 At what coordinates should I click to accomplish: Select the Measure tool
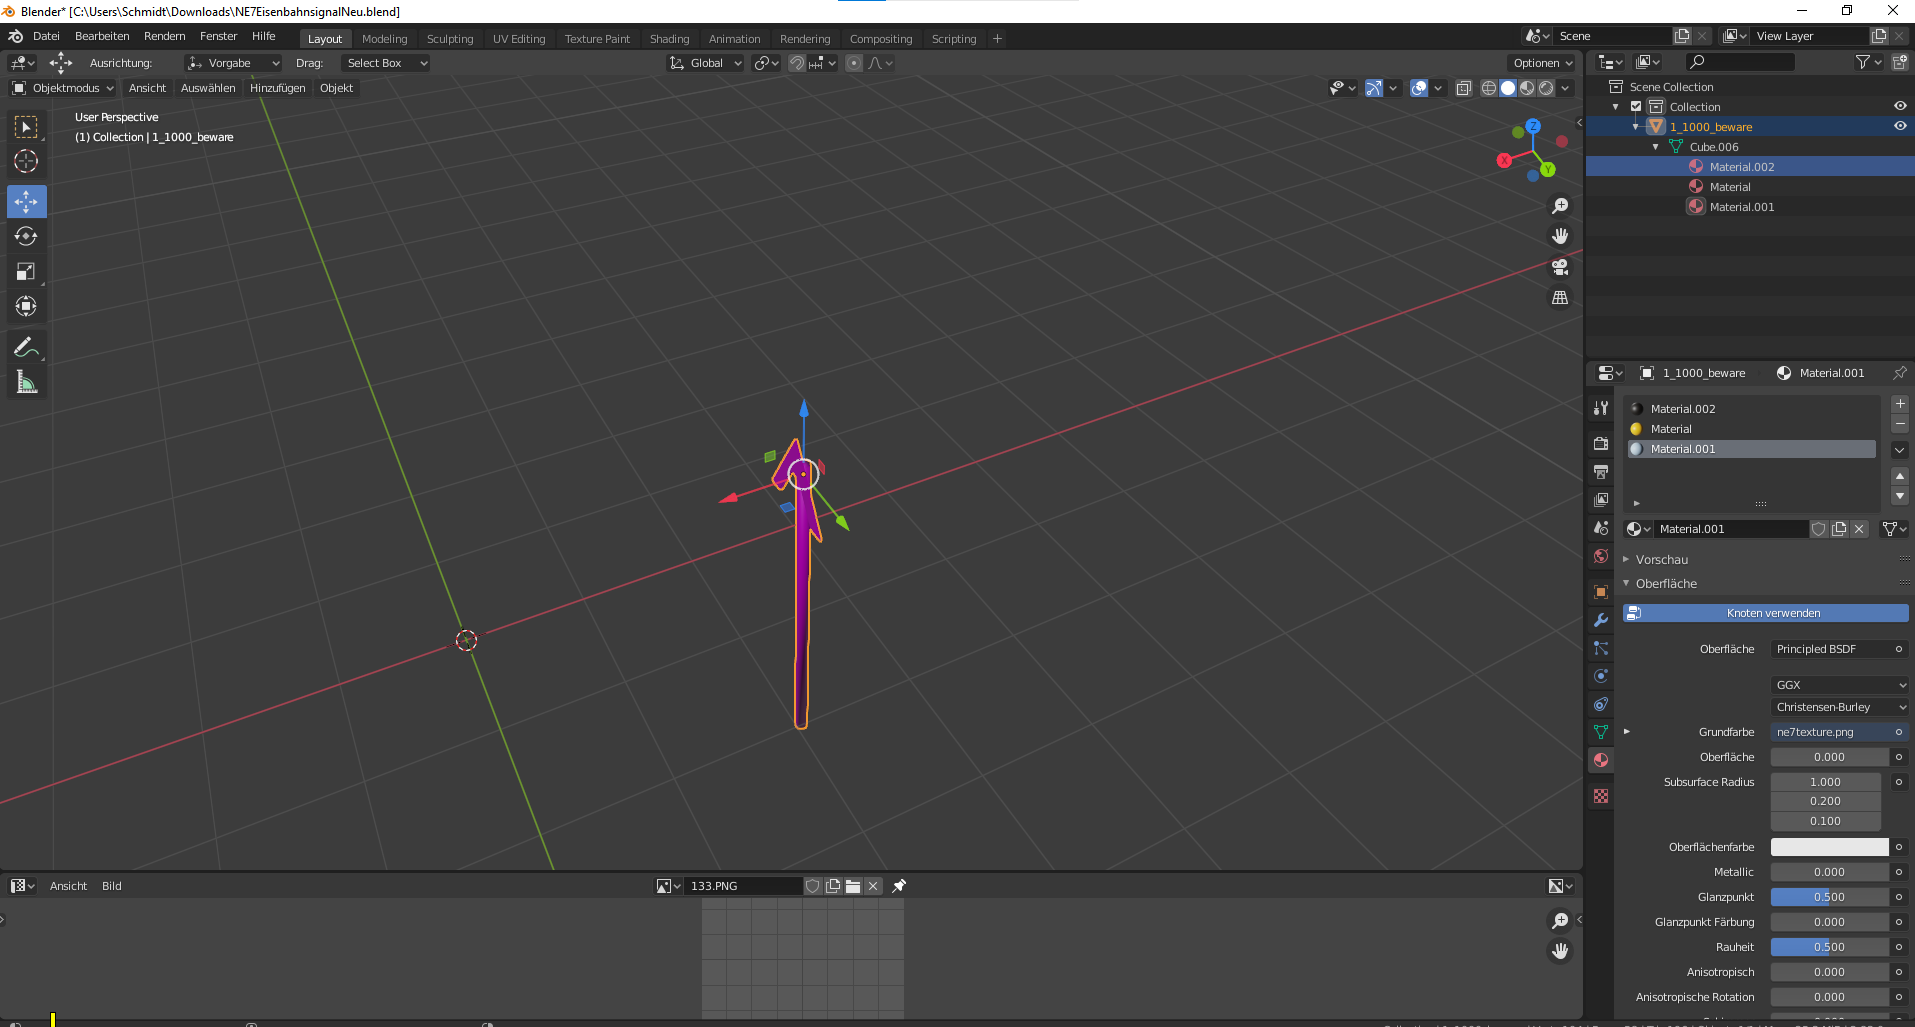coord(26,383)
